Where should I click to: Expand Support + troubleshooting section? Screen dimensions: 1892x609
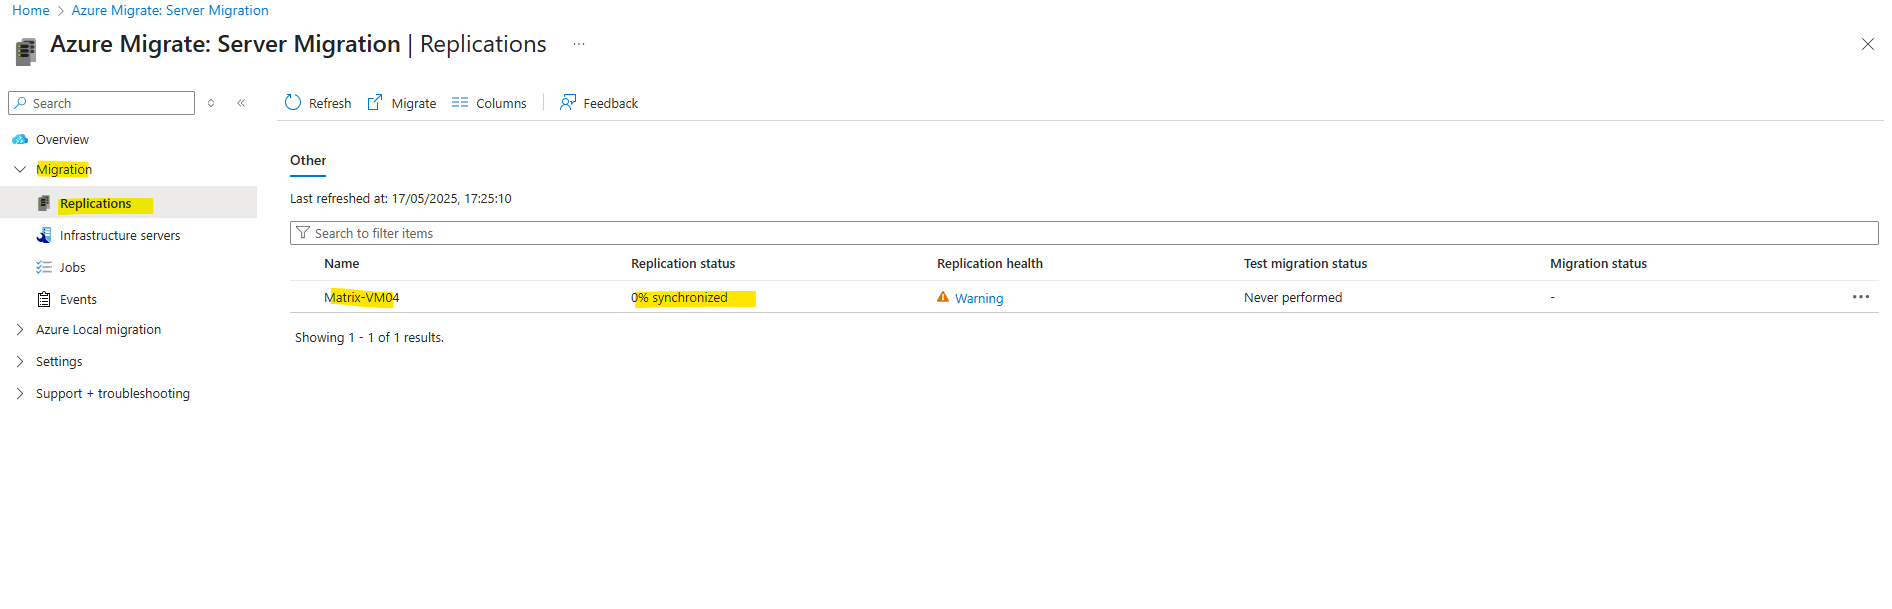point(20,394)
